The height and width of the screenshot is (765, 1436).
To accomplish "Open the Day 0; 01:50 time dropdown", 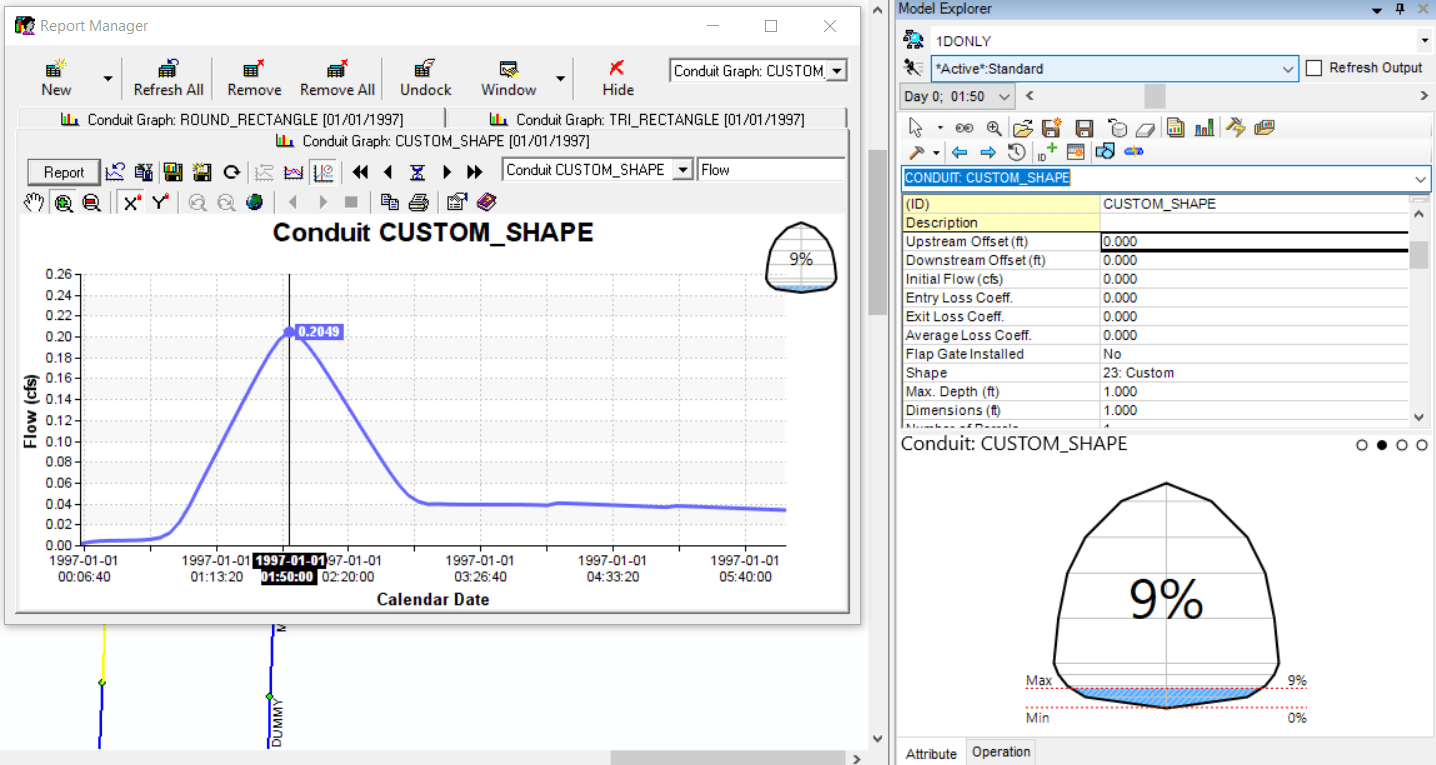I will click(x=1004, y=97).
